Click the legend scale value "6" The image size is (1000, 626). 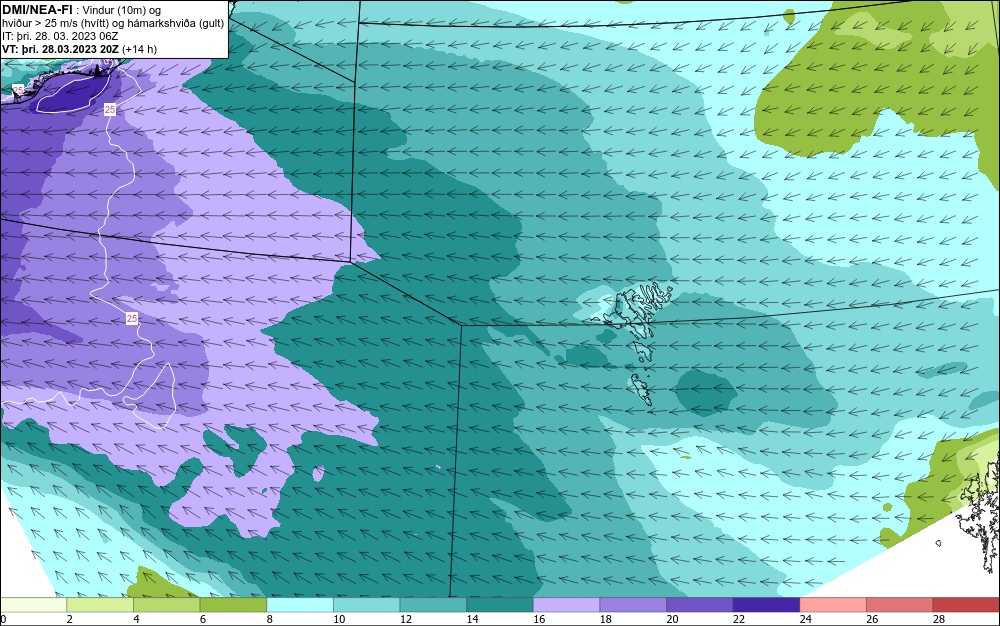(x=203, y=619)
